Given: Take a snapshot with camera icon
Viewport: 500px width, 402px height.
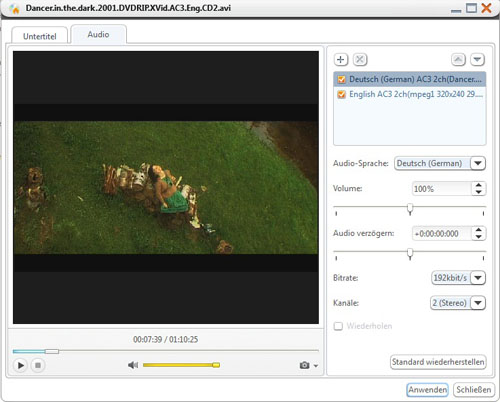Looking at the screenshot, I should tap(304, 365).
